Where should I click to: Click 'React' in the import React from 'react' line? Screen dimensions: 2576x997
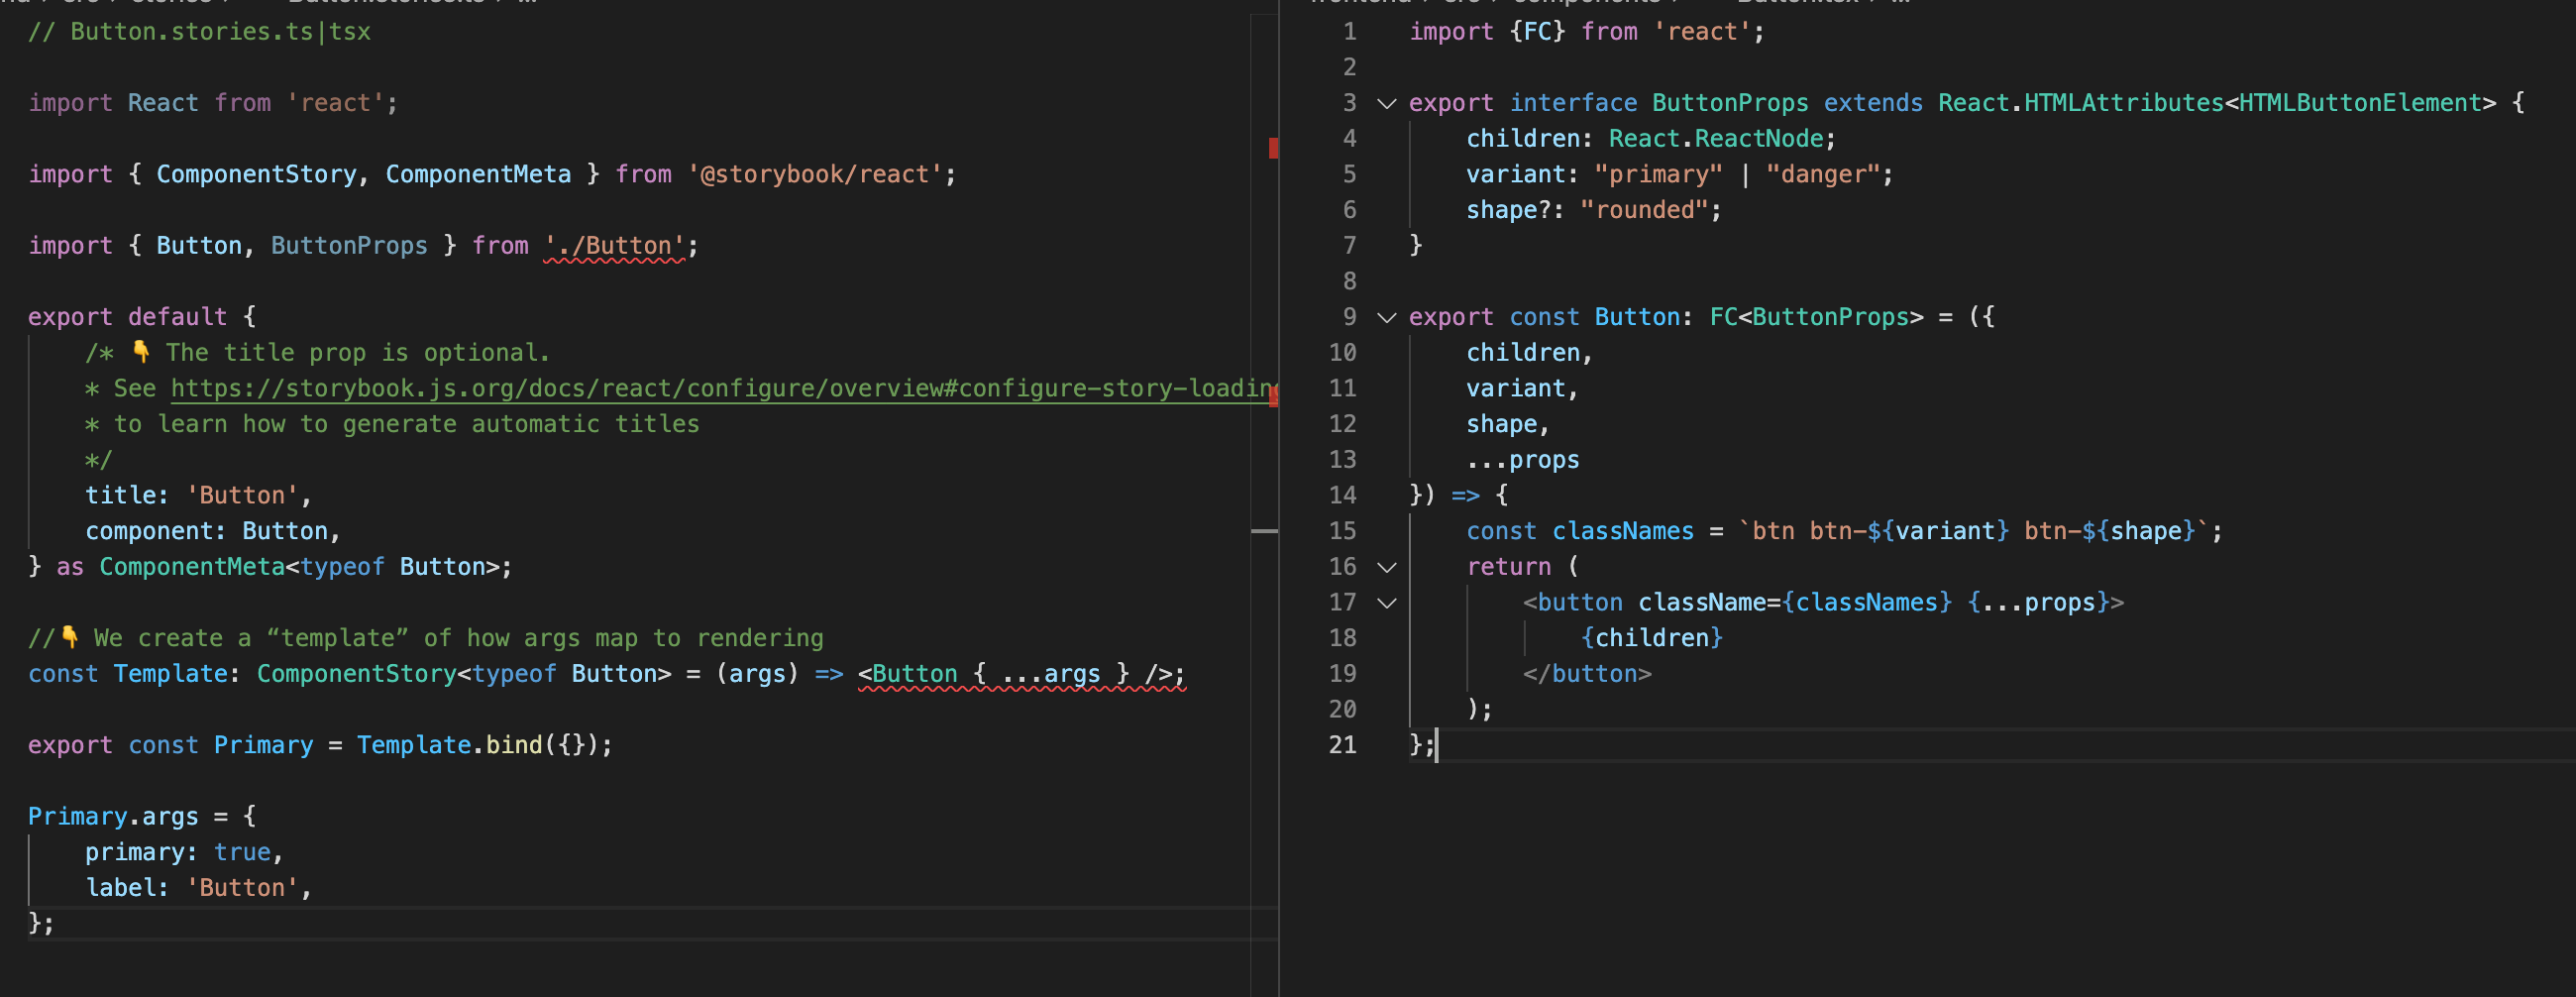pyautogui.click(x=163, y=103)
